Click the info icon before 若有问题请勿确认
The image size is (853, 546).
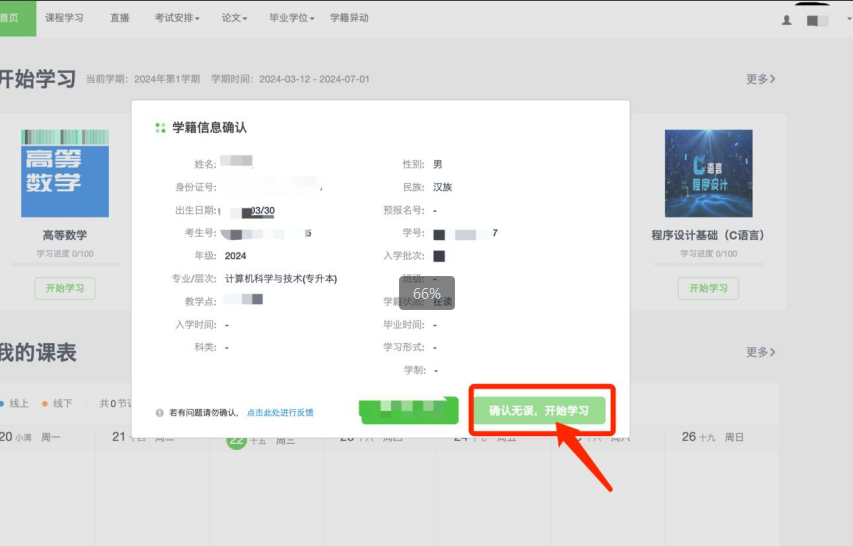(160, 412)
